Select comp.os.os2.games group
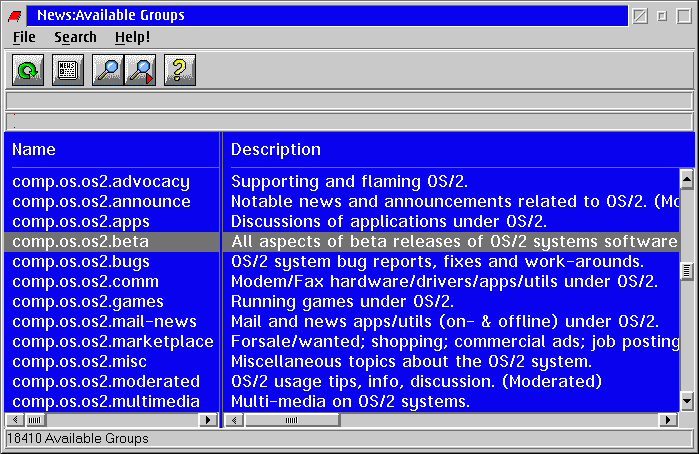This screenshot has width=699, height=454. (88, 302)
